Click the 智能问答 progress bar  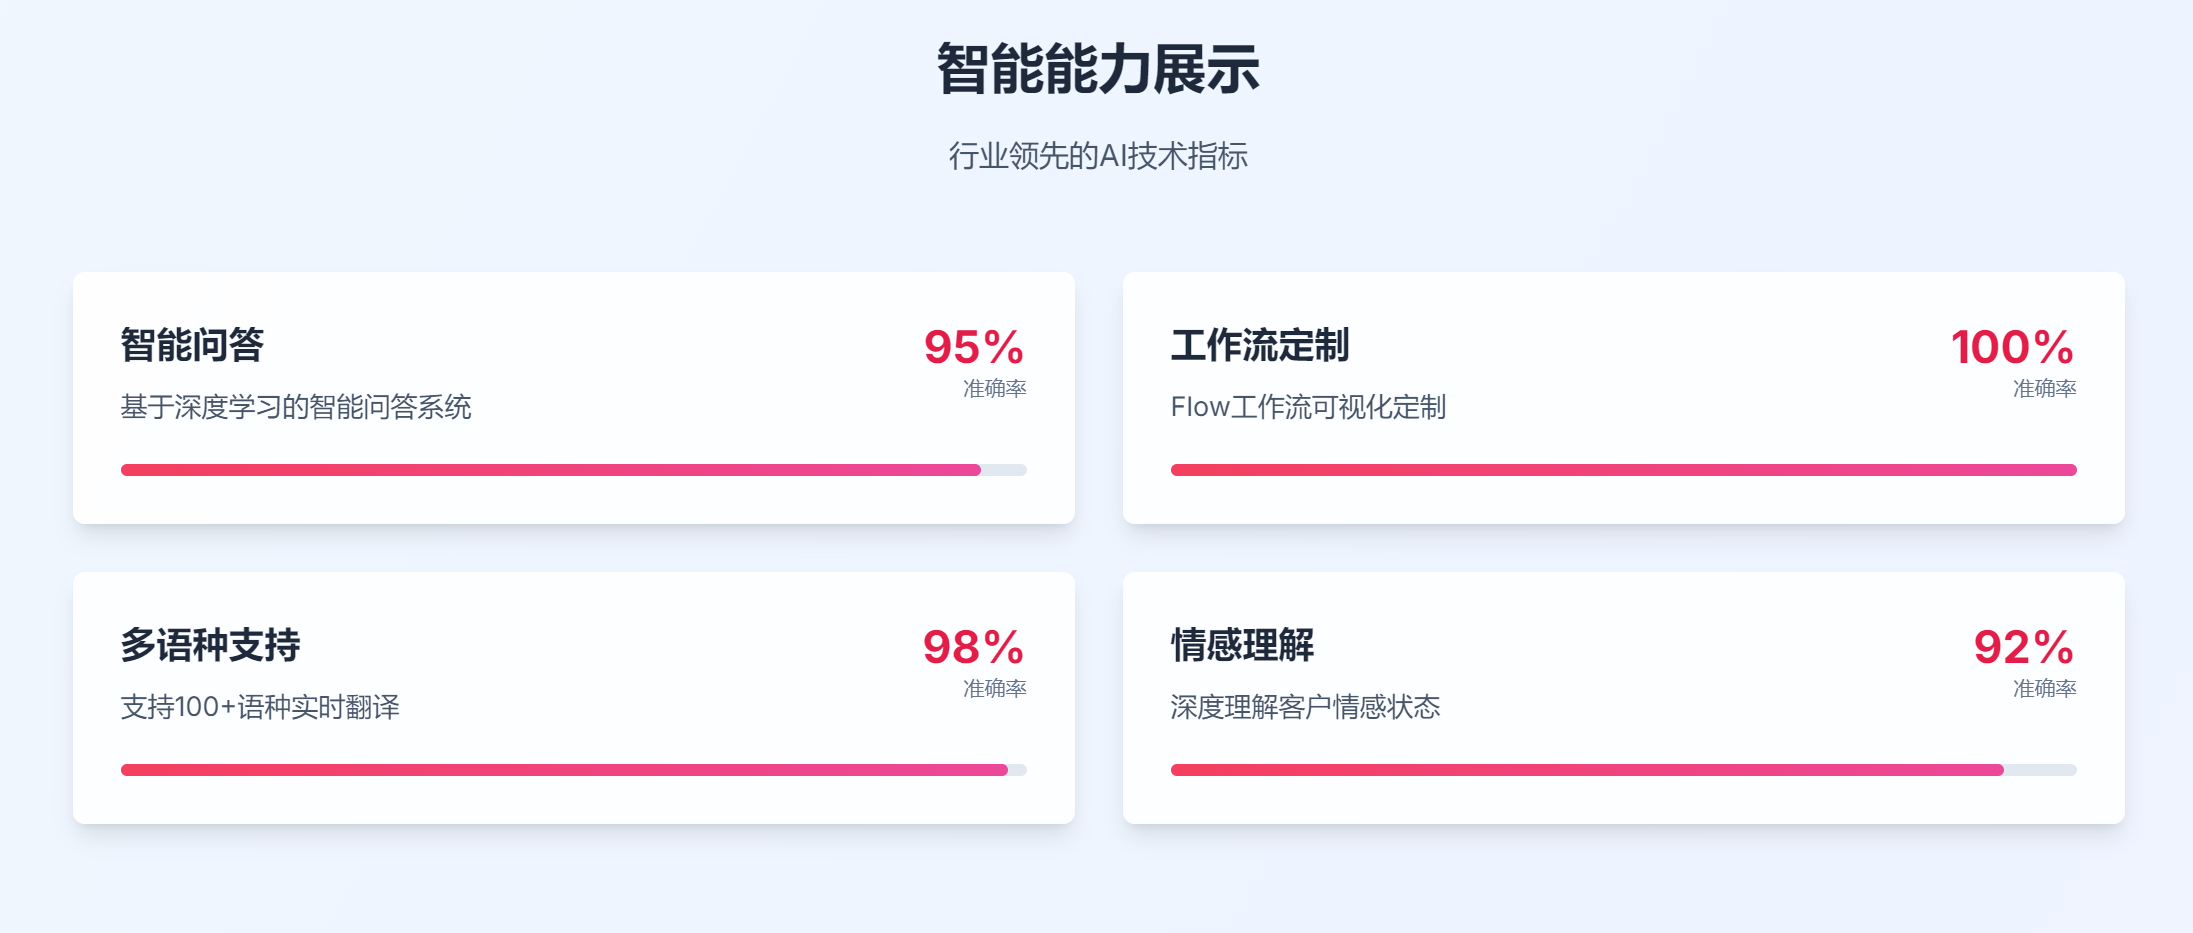[573, 470]
